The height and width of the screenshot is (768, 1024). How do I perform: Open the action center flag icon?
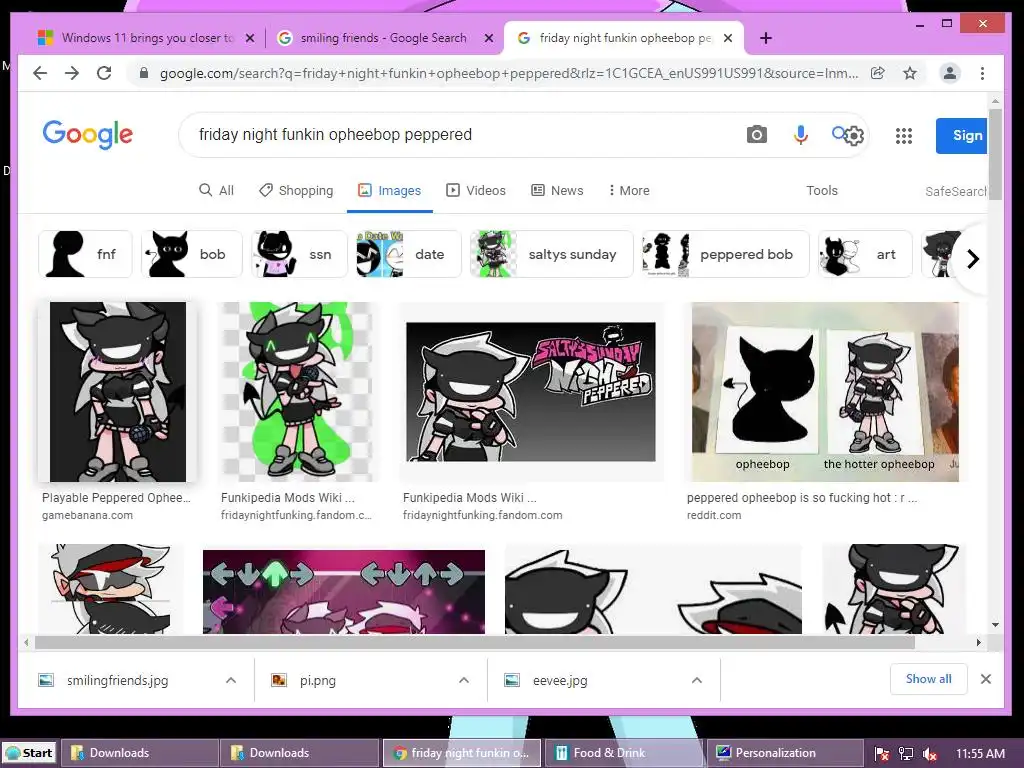tap(882, 754)
